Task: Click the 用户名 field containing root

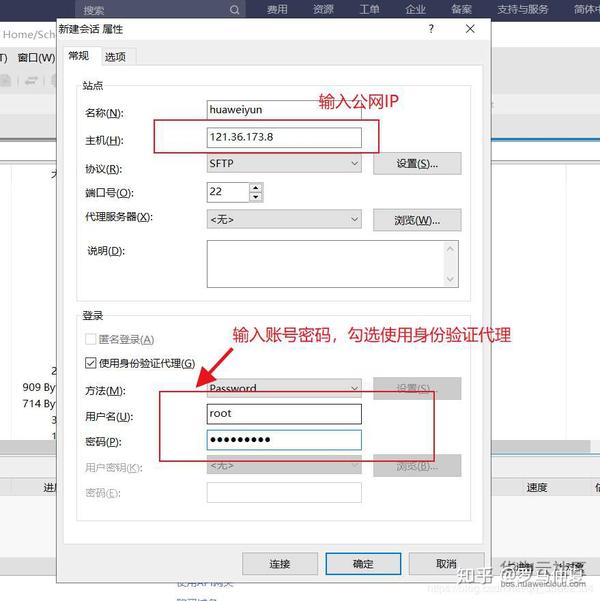Action: tap(284, 414)
